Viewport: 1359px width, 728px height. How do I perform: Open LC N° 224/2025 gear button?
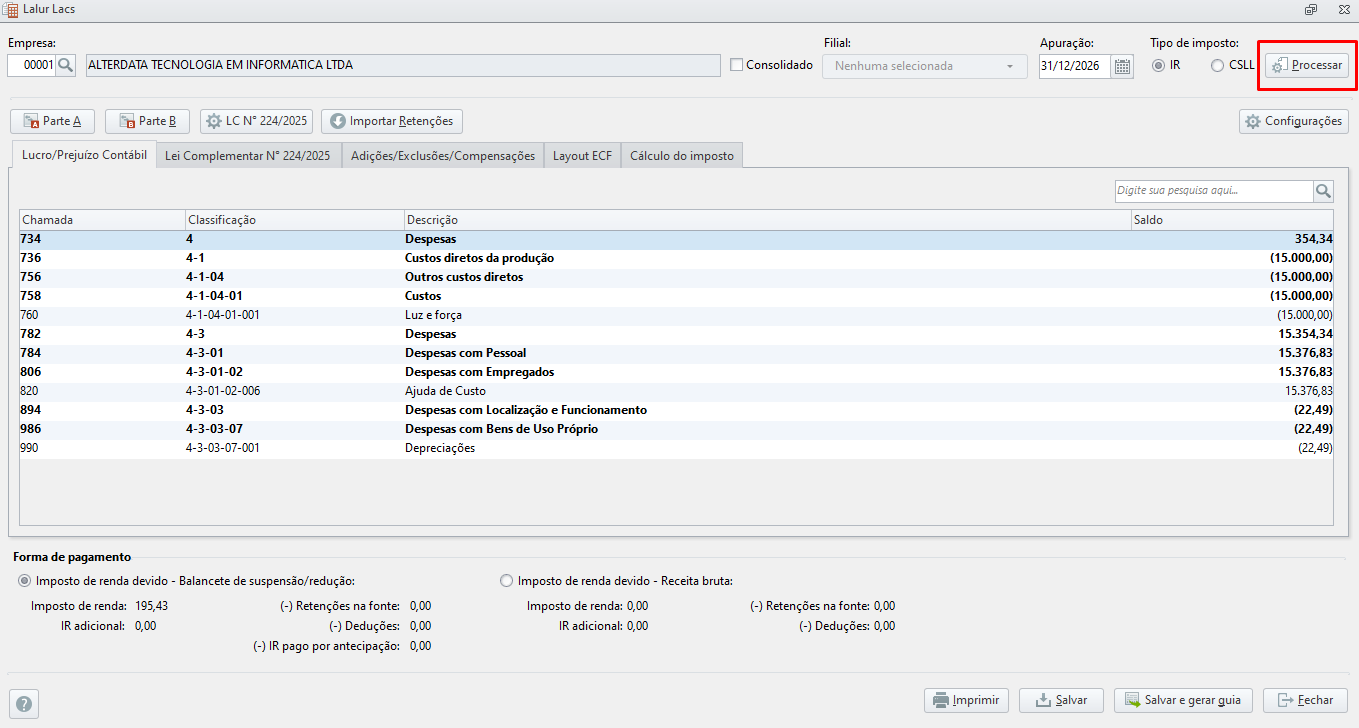pos(257,121)
